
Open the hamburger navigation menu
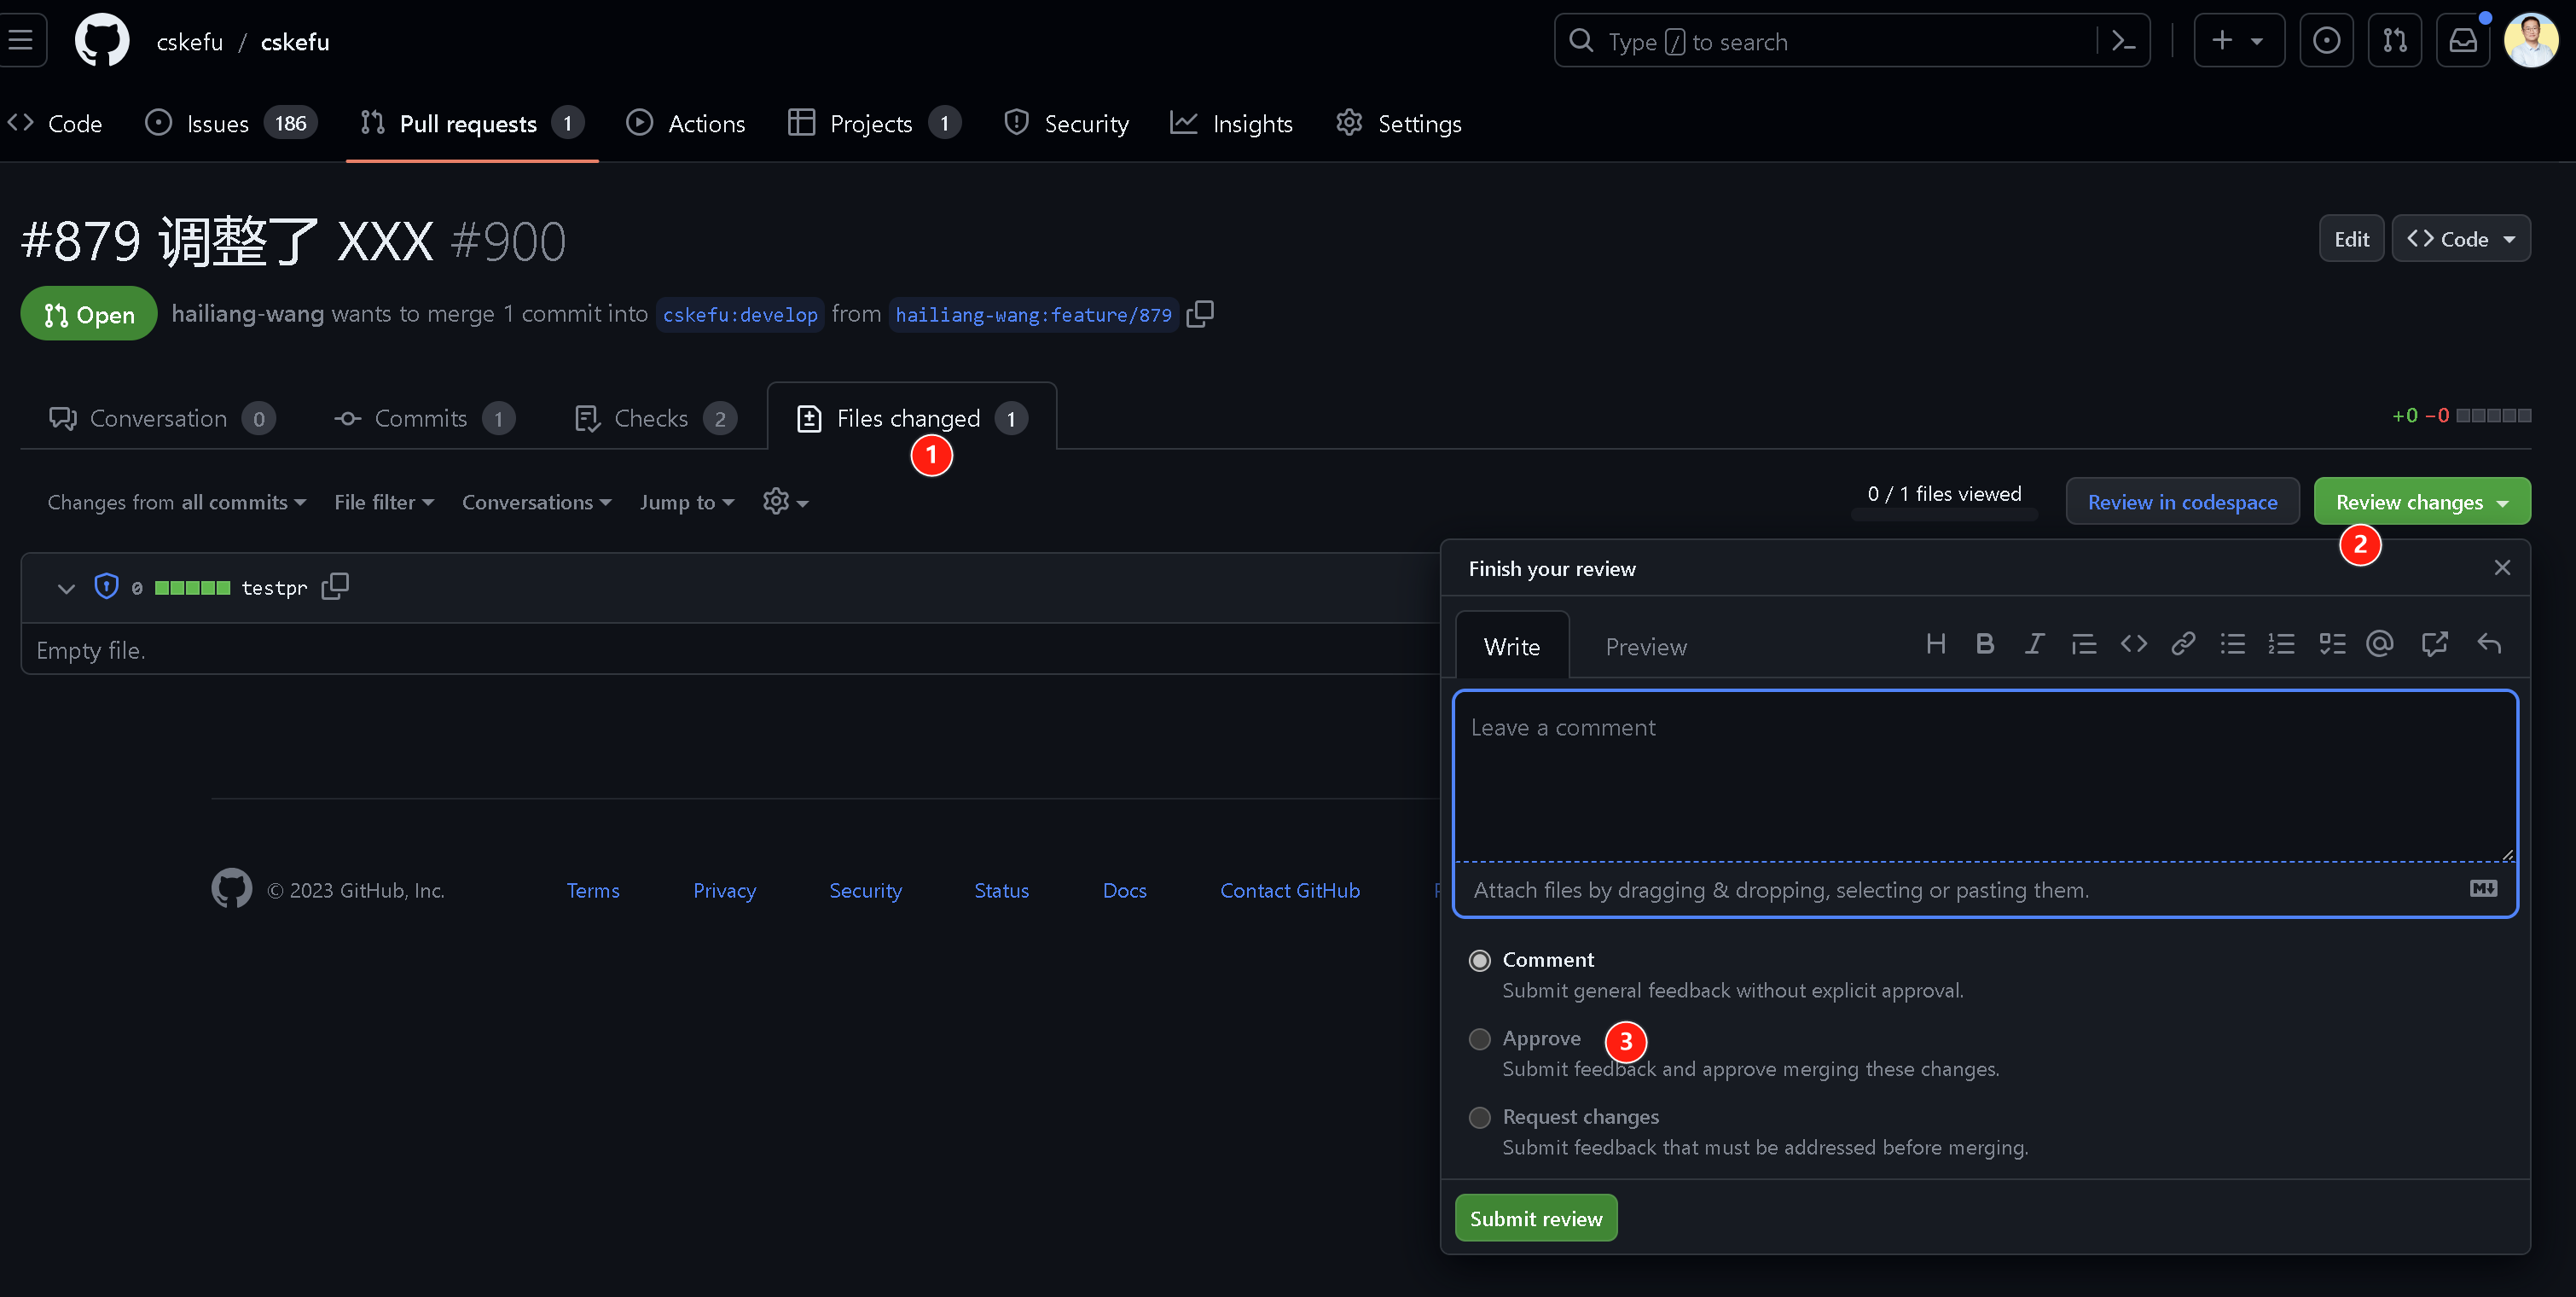(x=20, y=40)
